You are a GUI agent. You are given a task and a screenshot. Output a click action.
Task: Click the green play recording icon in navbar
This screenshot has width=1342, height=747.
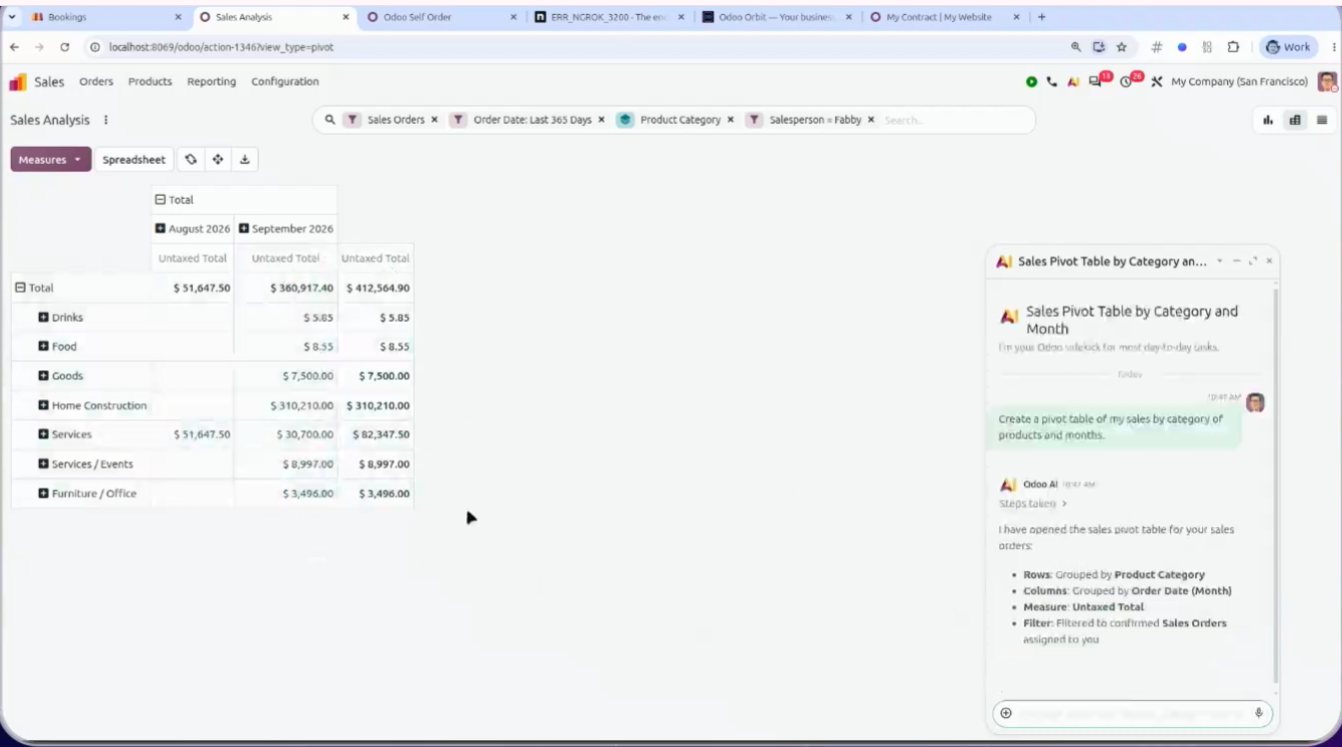(x=1031, y=82)
